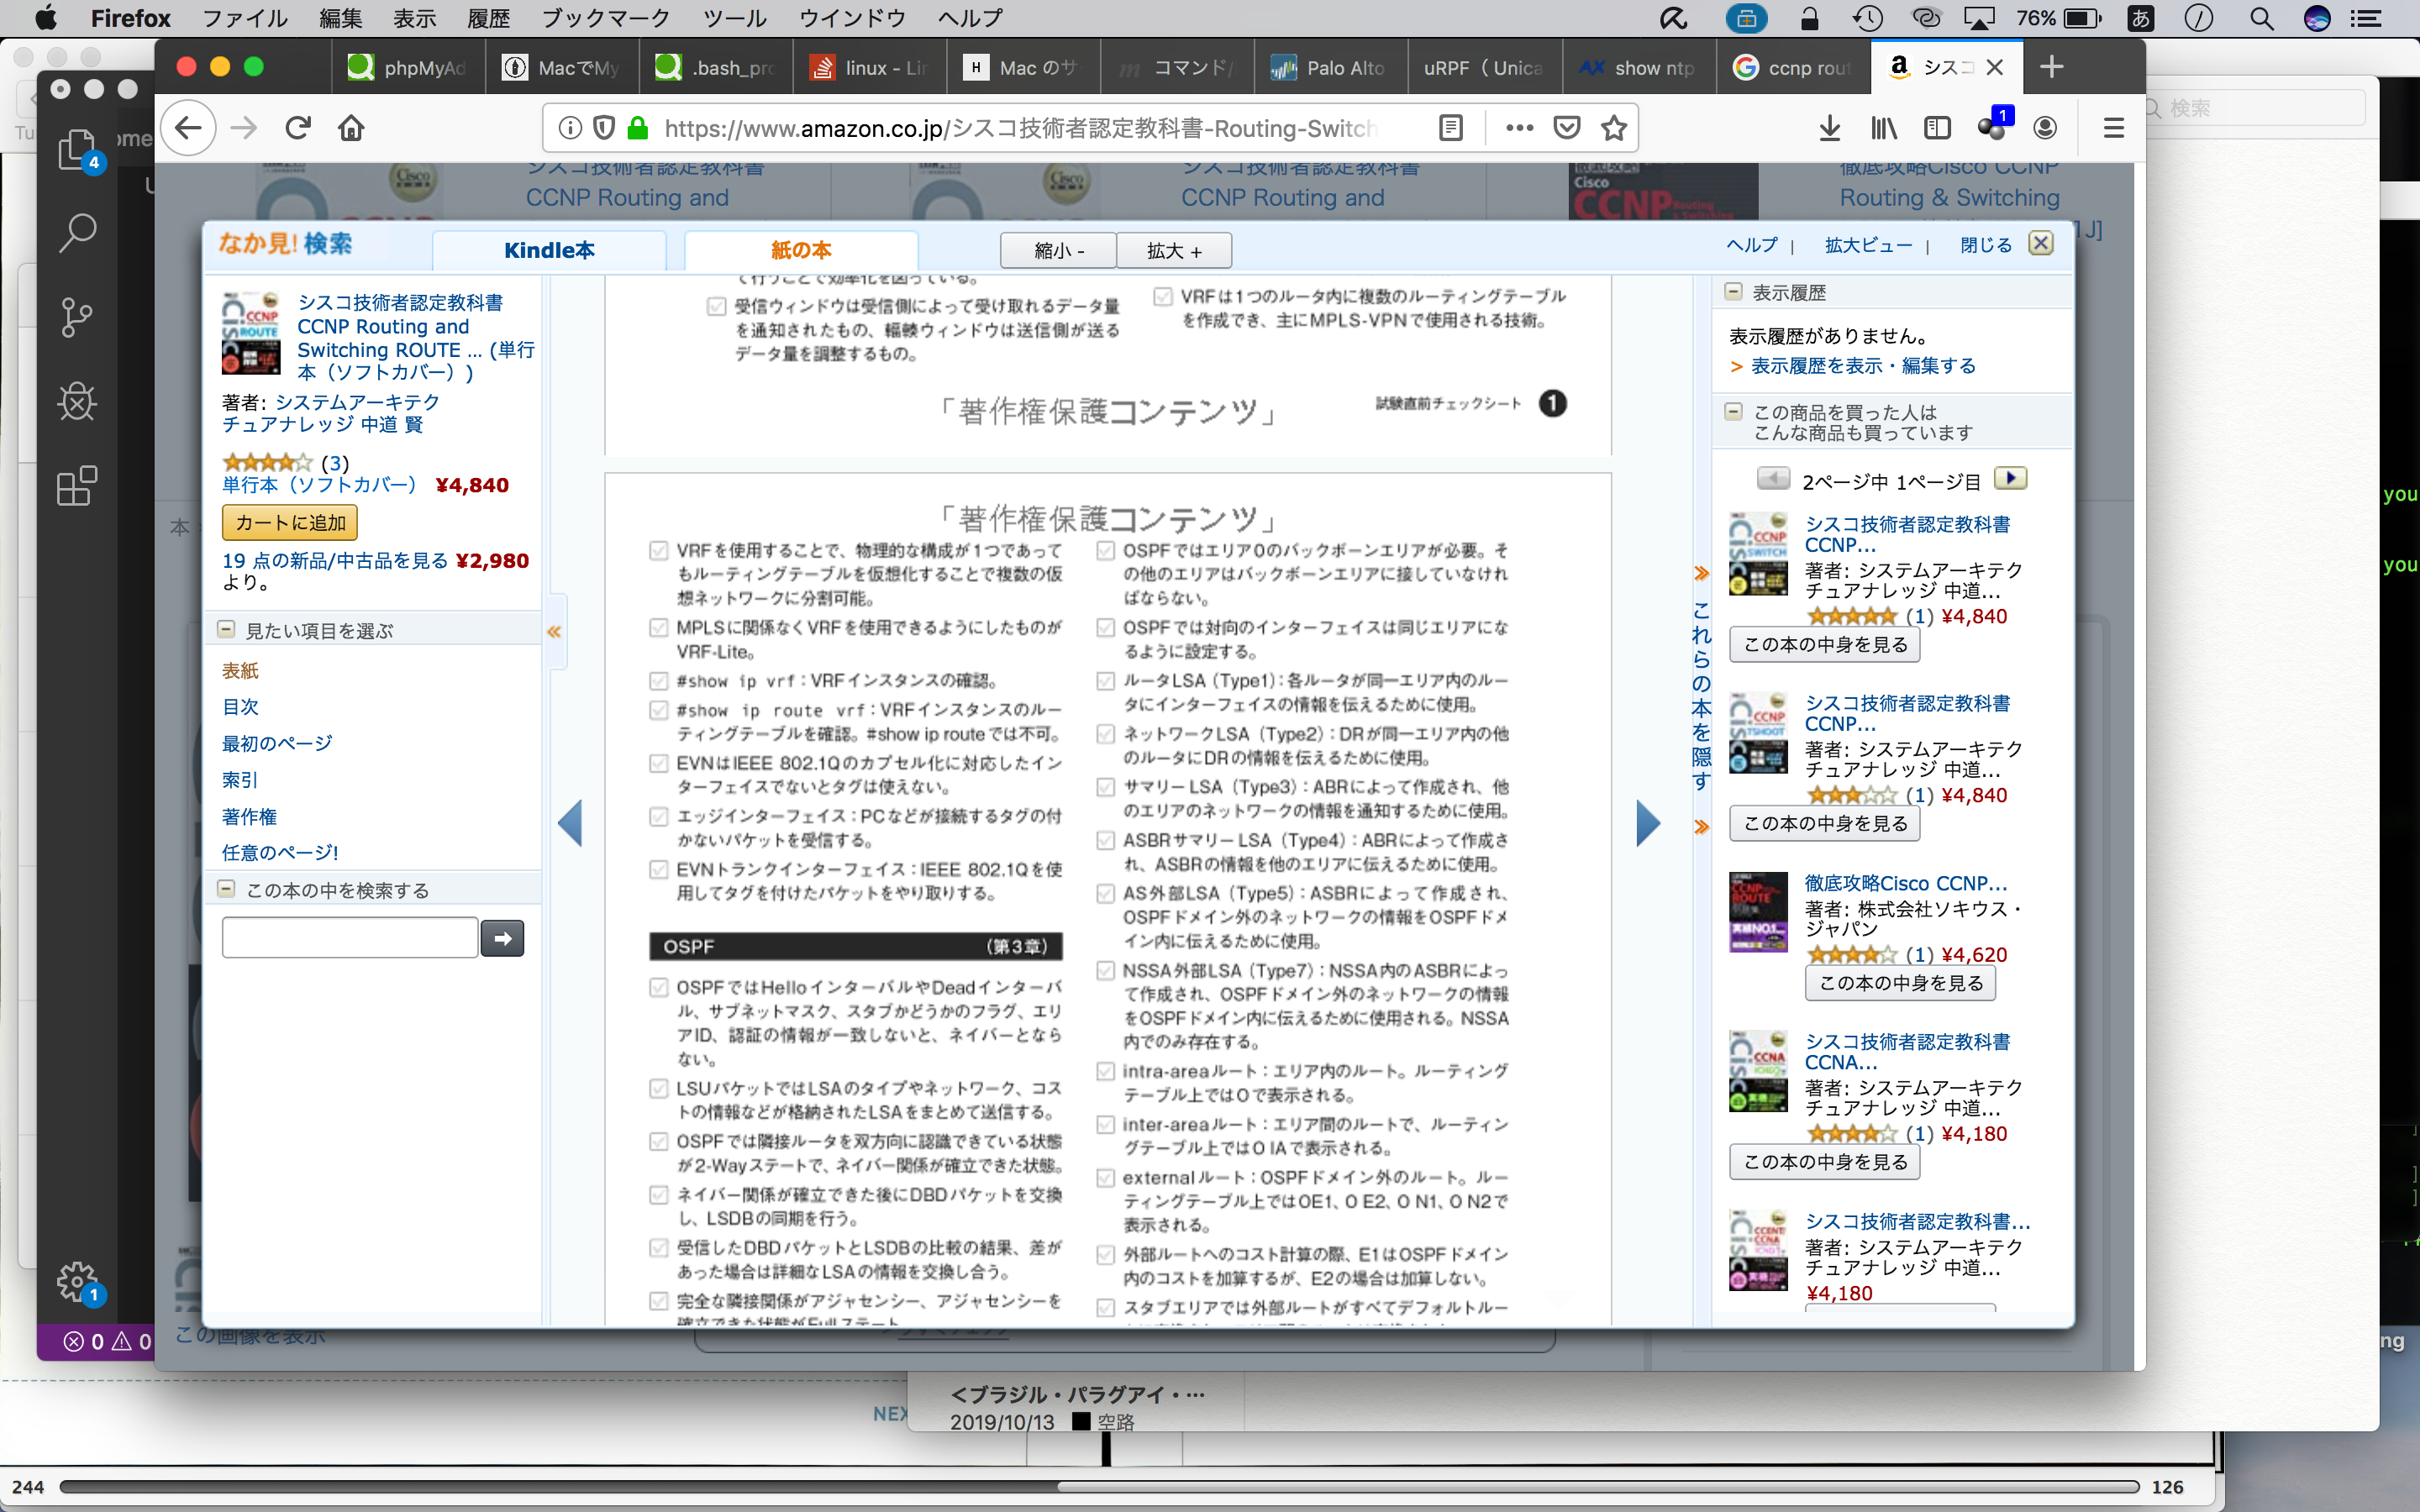
Task: Open Firefox hamburger menu
Action: pos(2113,128)
